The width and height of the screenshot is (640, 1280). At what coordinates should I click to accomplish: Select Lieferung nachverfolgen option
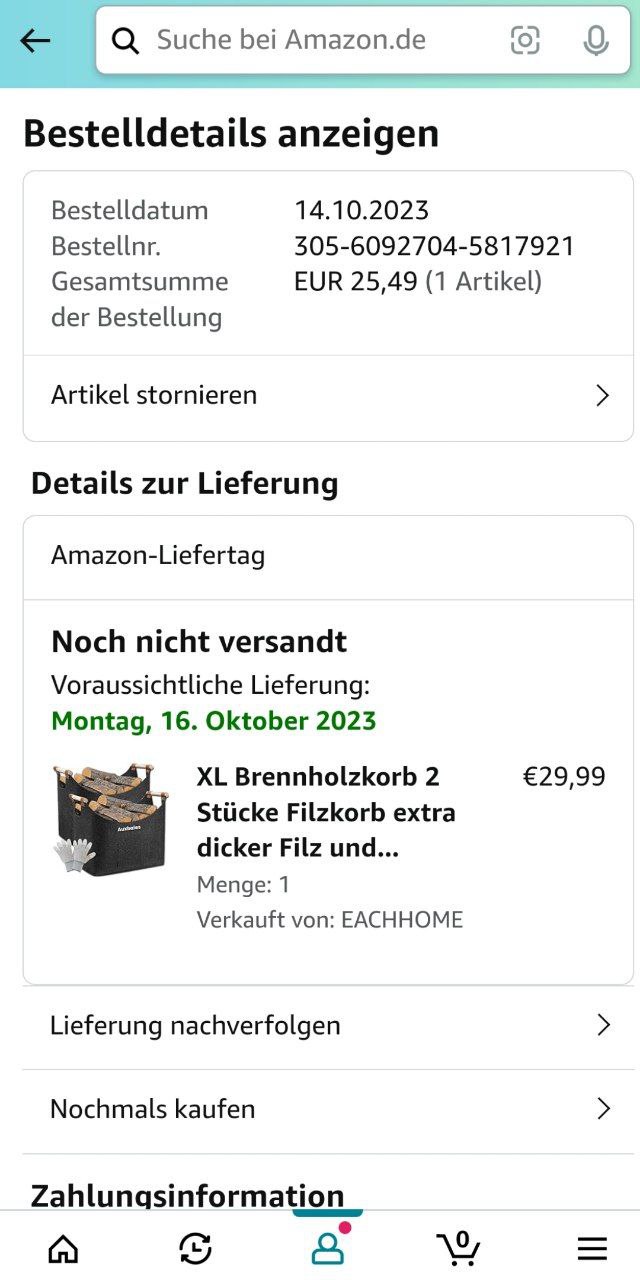195,1025
